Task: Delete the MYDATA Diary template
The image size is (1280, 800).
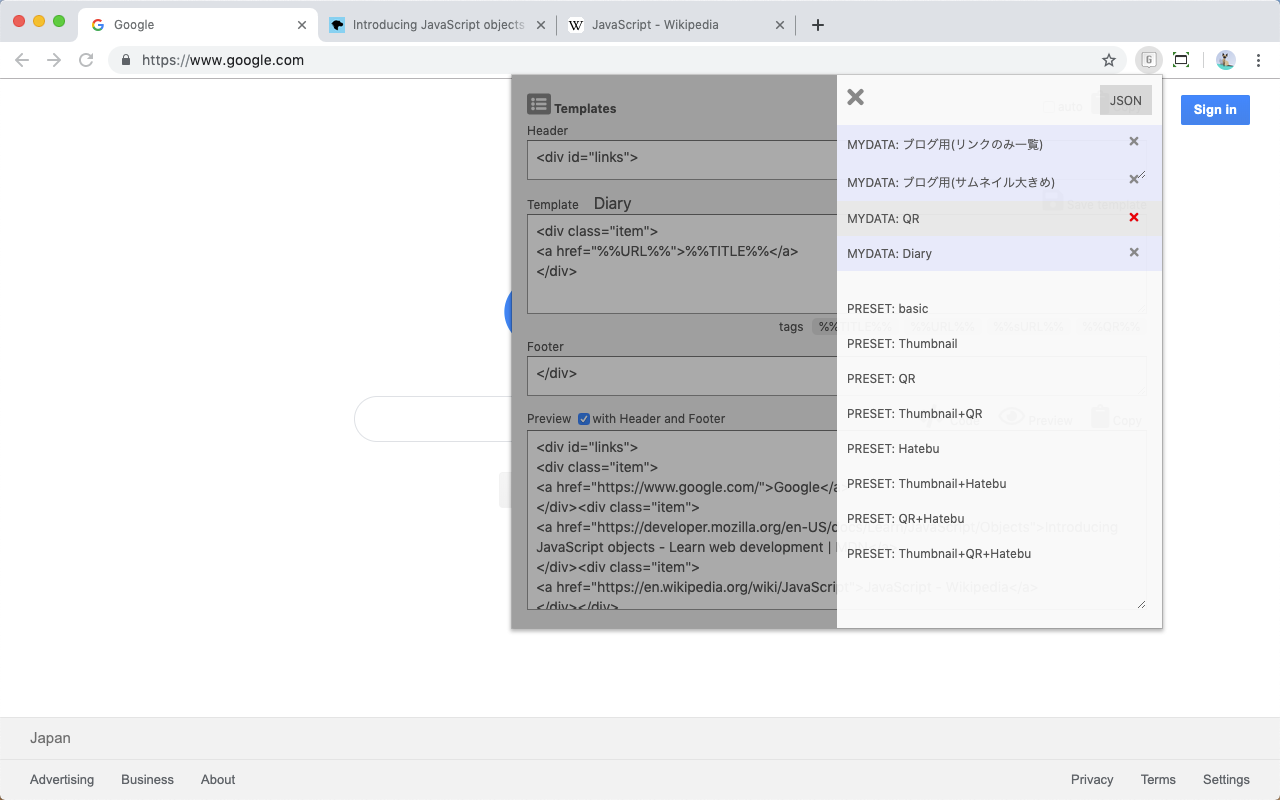Action: (1134, 252)
